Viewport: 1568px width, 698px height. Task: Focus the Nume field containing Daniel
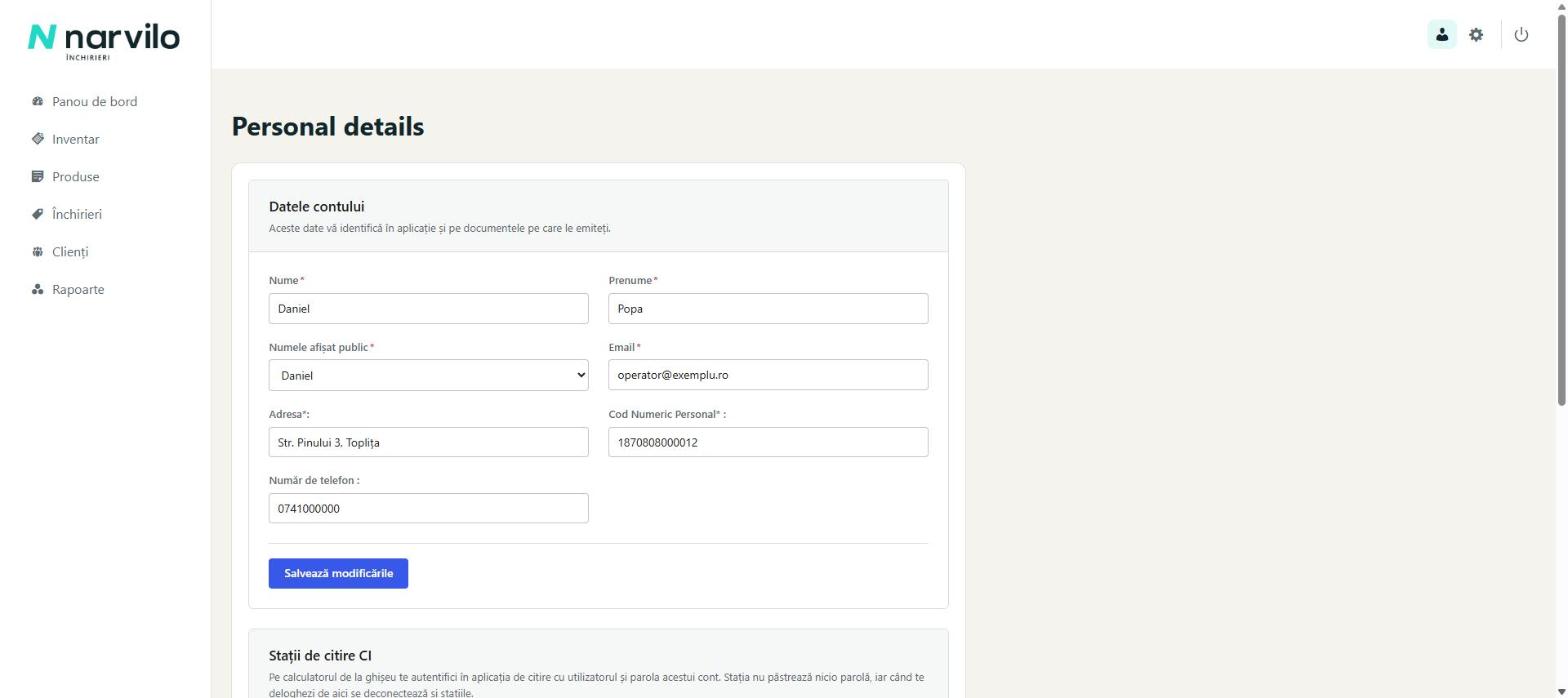(428, 308)
